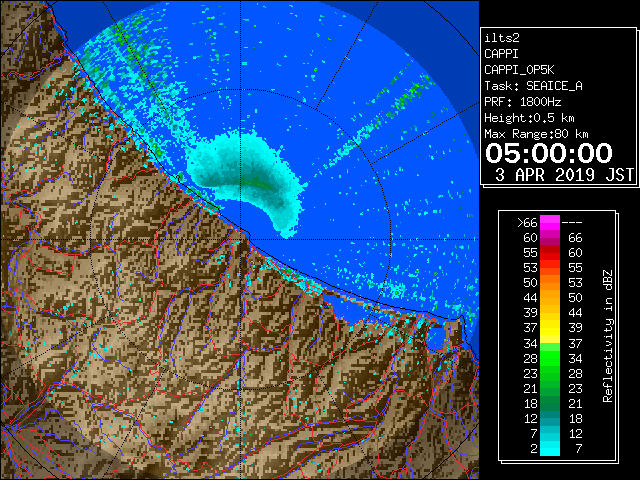
Task: Click the 'Reflectivity in dBZ' axis label
Action: tap(608, 336)
